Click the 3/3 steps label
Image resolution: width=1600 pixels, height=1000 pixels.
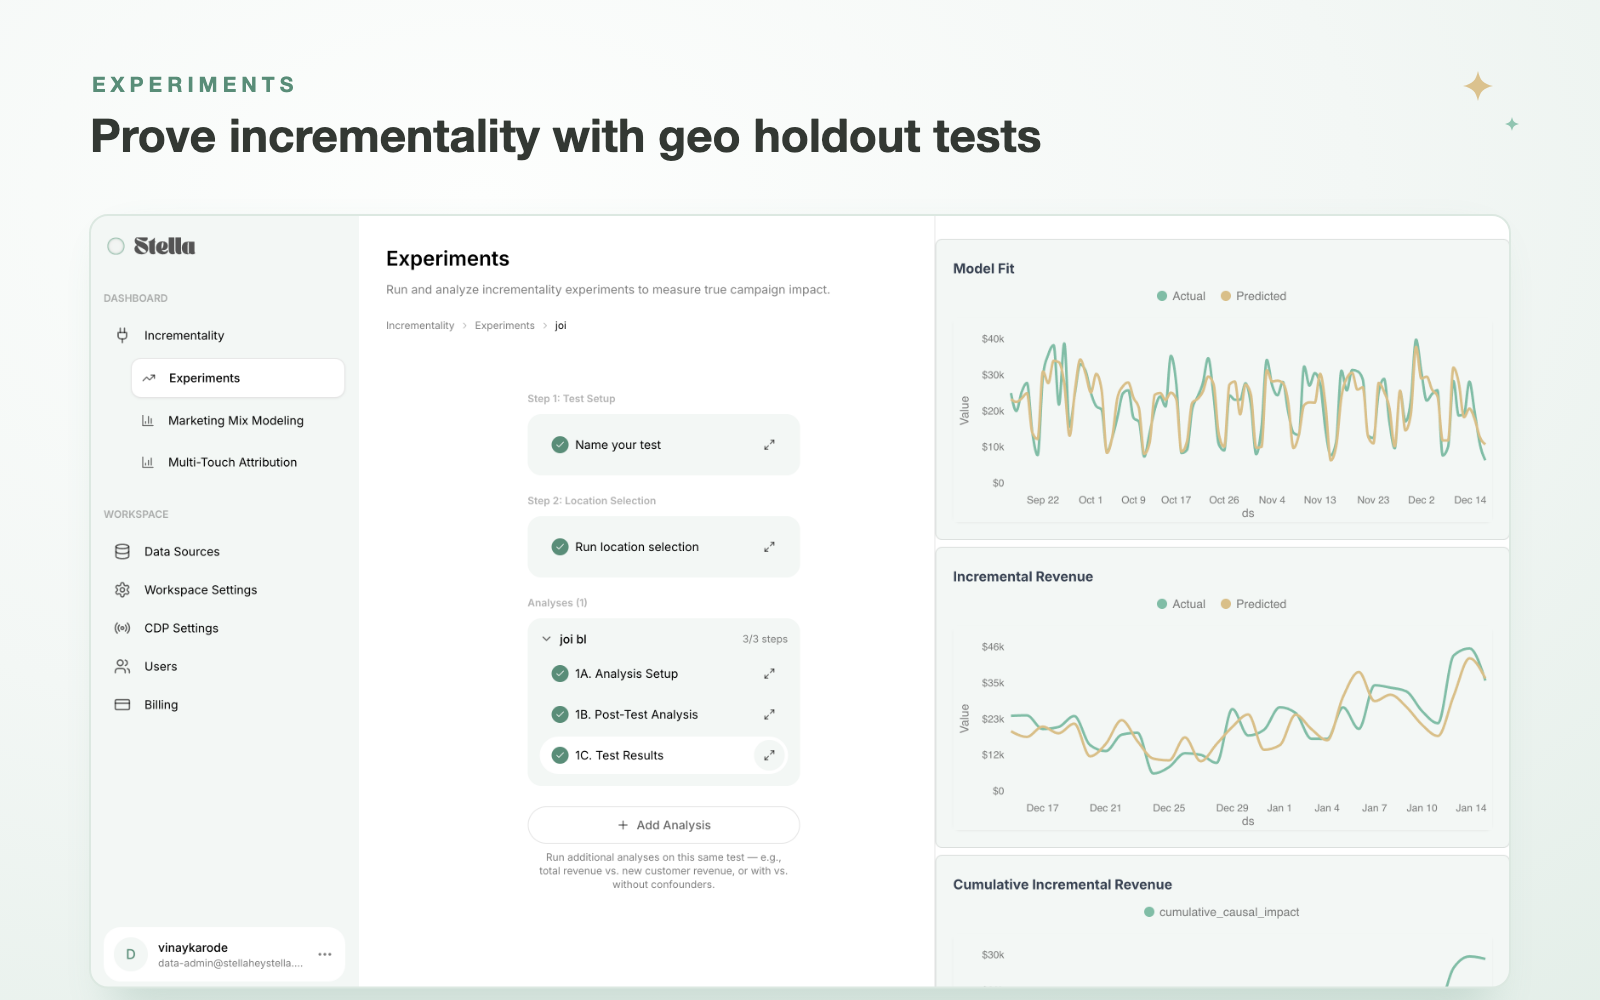(x=765, y=639)
